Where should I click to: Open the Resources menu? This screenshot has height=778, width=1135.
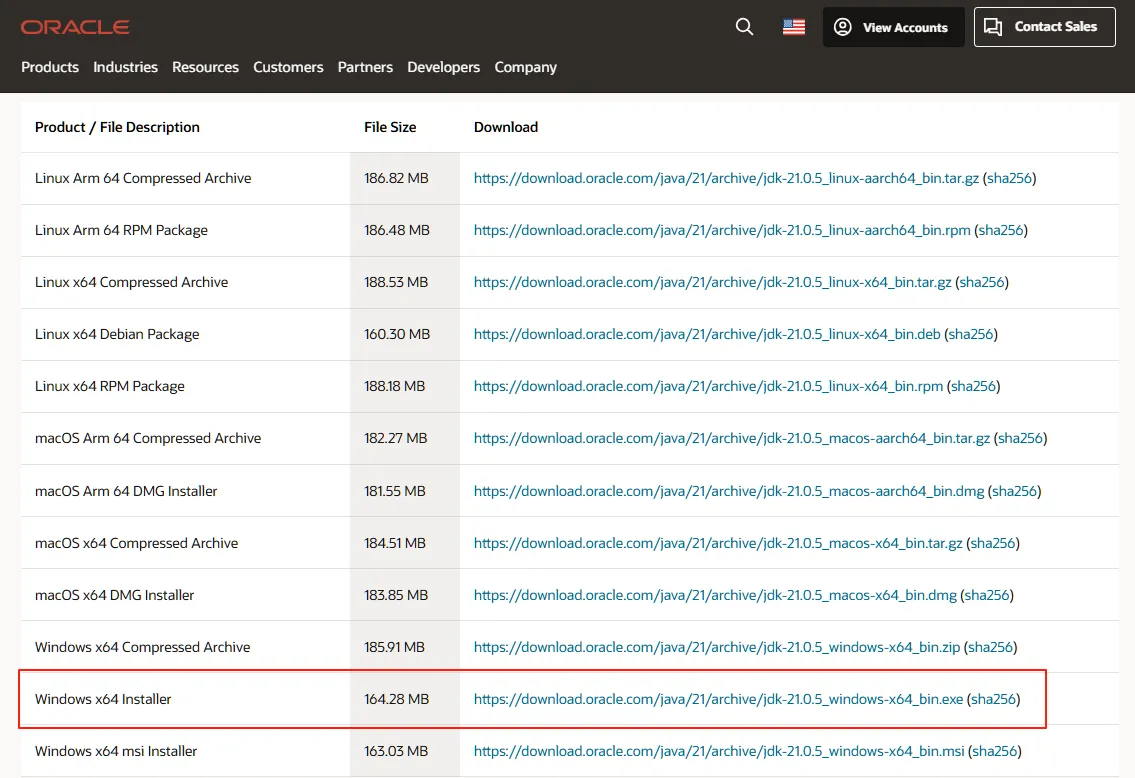click(x=205, y=67)
